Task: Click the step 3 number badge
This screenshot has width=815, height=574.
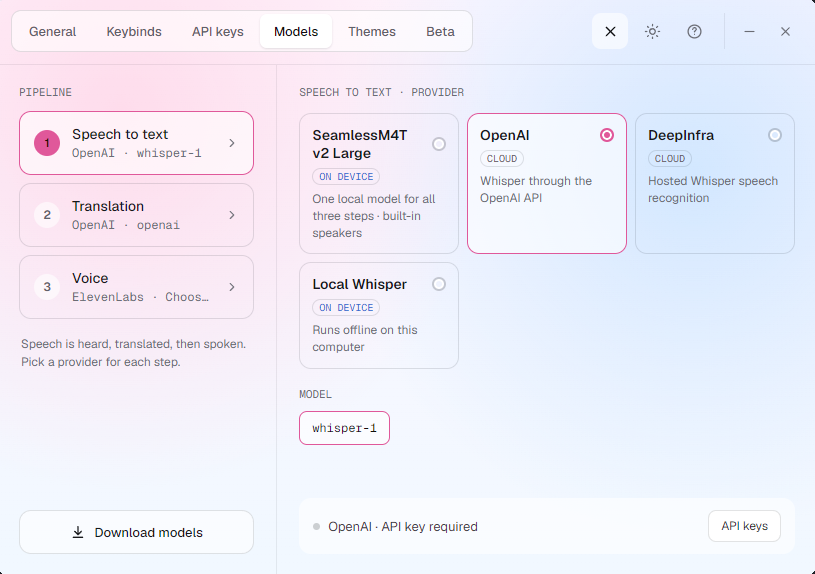Action: pyautogui.click(x=47, y=286)
